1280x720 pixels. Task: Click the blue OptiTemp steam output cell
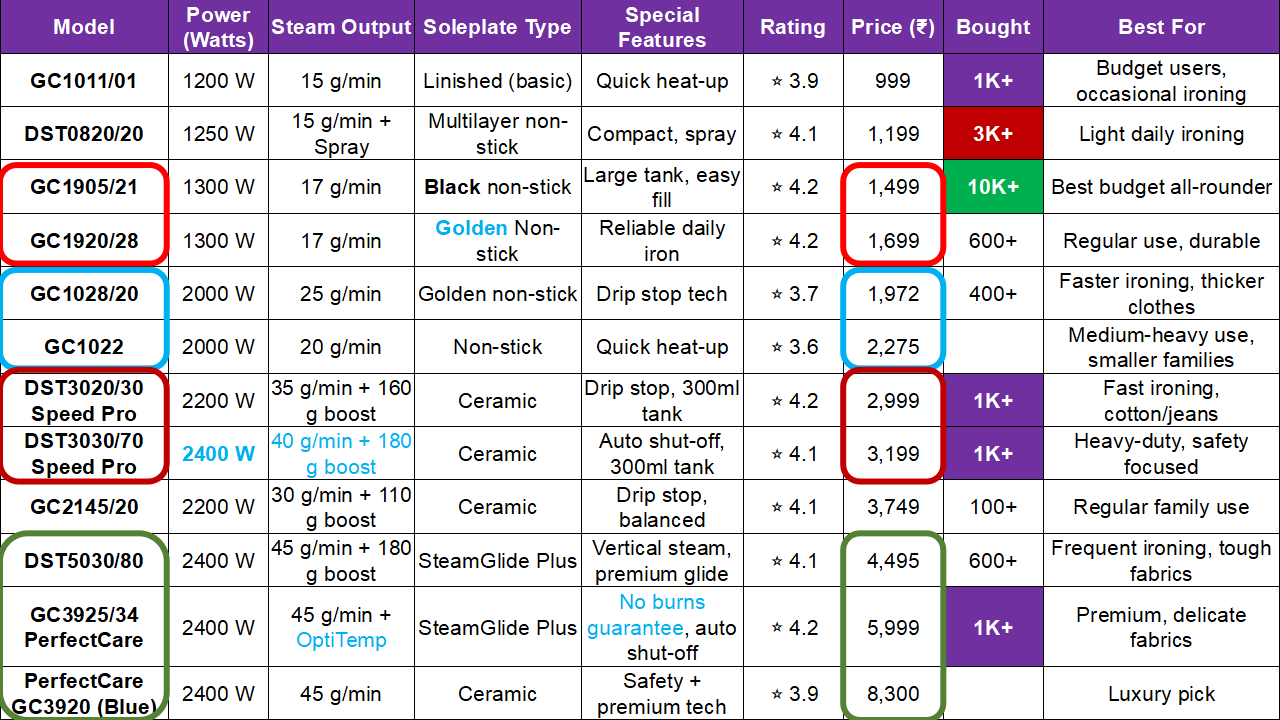point(341,628)
